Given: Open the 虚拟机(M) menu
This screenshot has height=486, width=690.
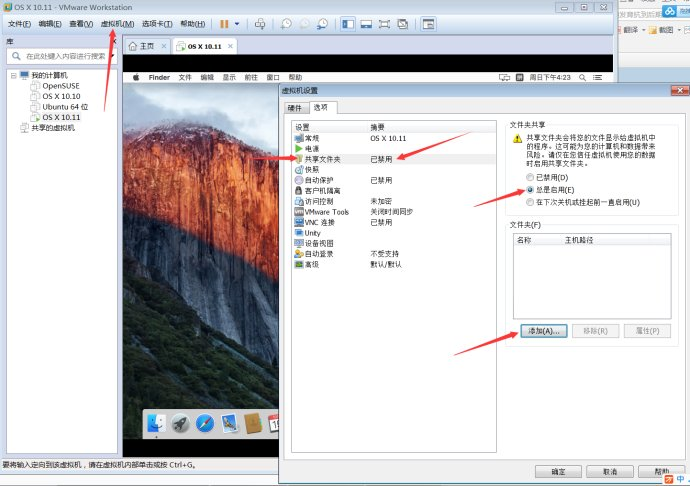Looking at the screenshot, I should 117,24.
